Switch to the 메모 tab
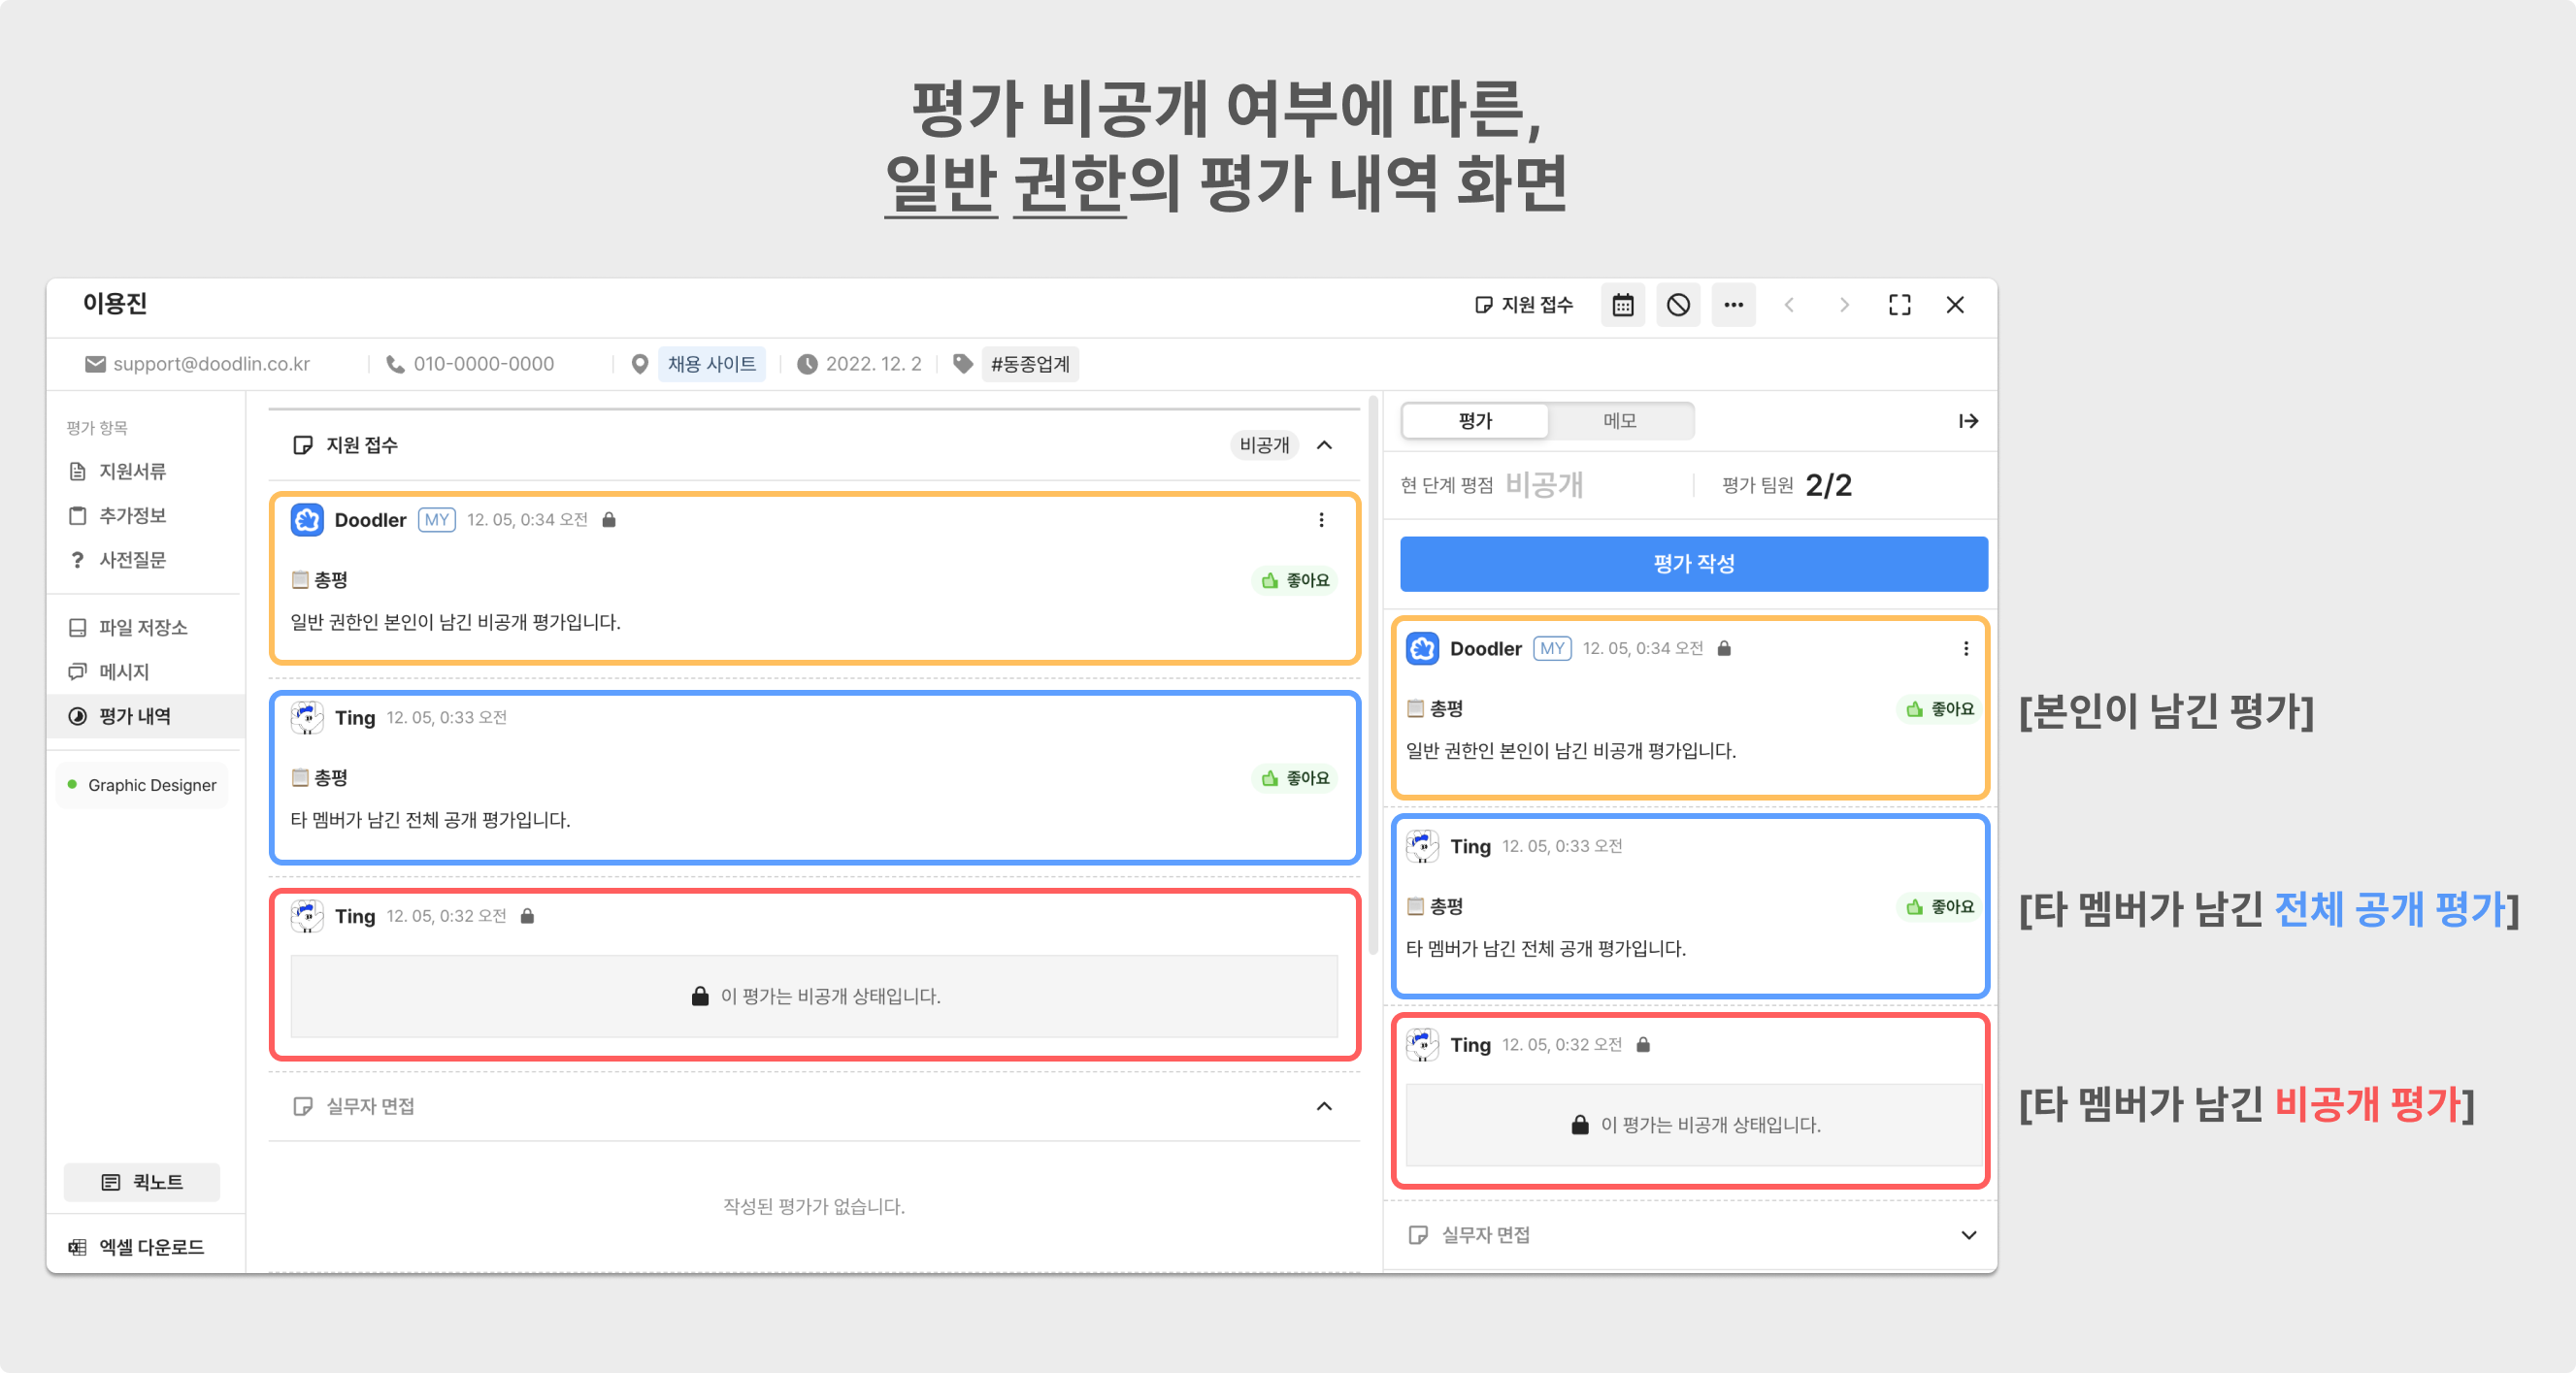Image resolution: width=2576 pixels, height=1373 pixels. pos(1619,421)
